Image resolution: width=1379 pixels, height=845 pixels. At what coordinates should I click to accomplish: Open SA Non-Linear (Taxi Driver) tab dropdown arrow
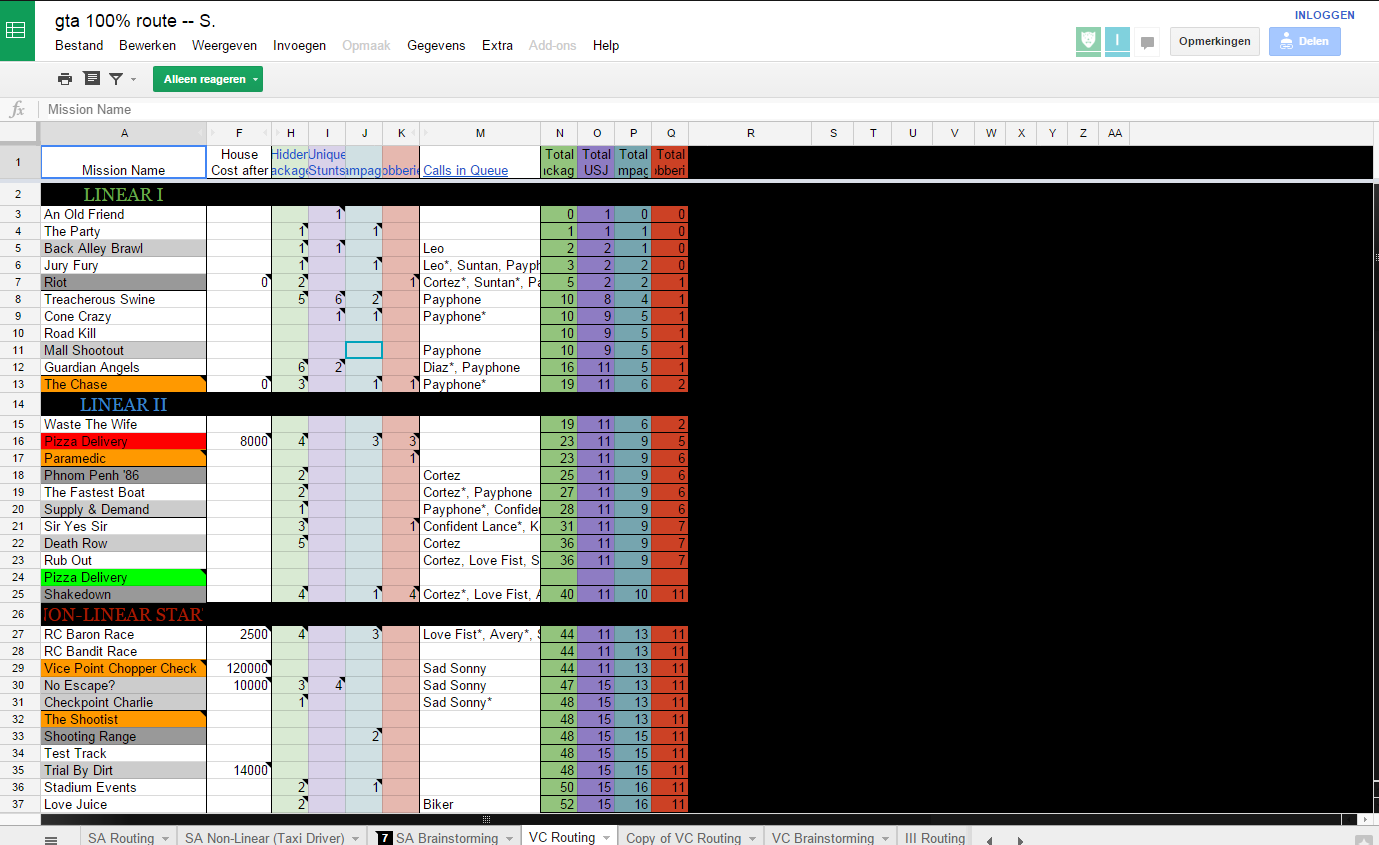point(357,838)
